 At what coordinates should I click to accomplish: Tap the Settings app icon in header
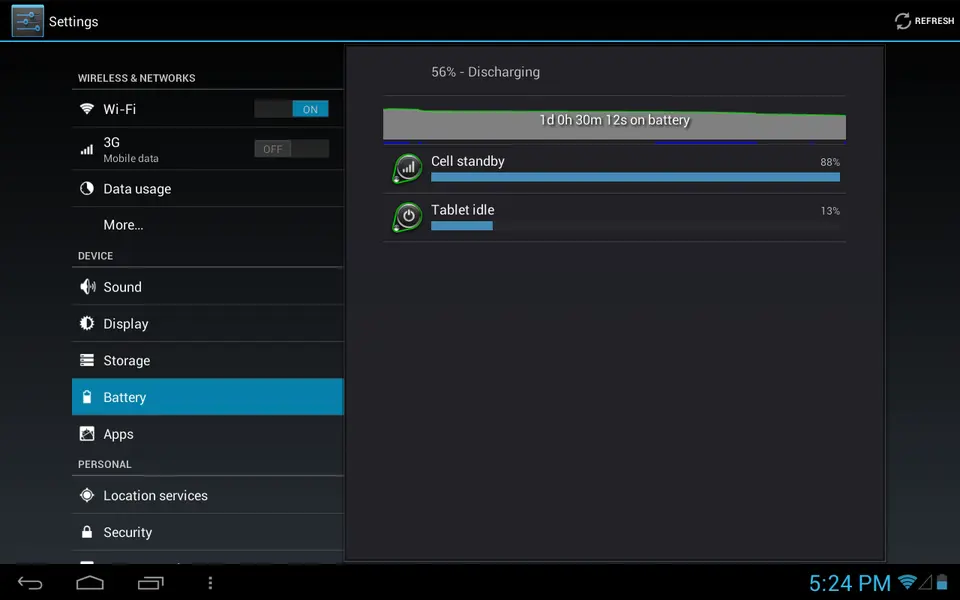click(27, 21)
